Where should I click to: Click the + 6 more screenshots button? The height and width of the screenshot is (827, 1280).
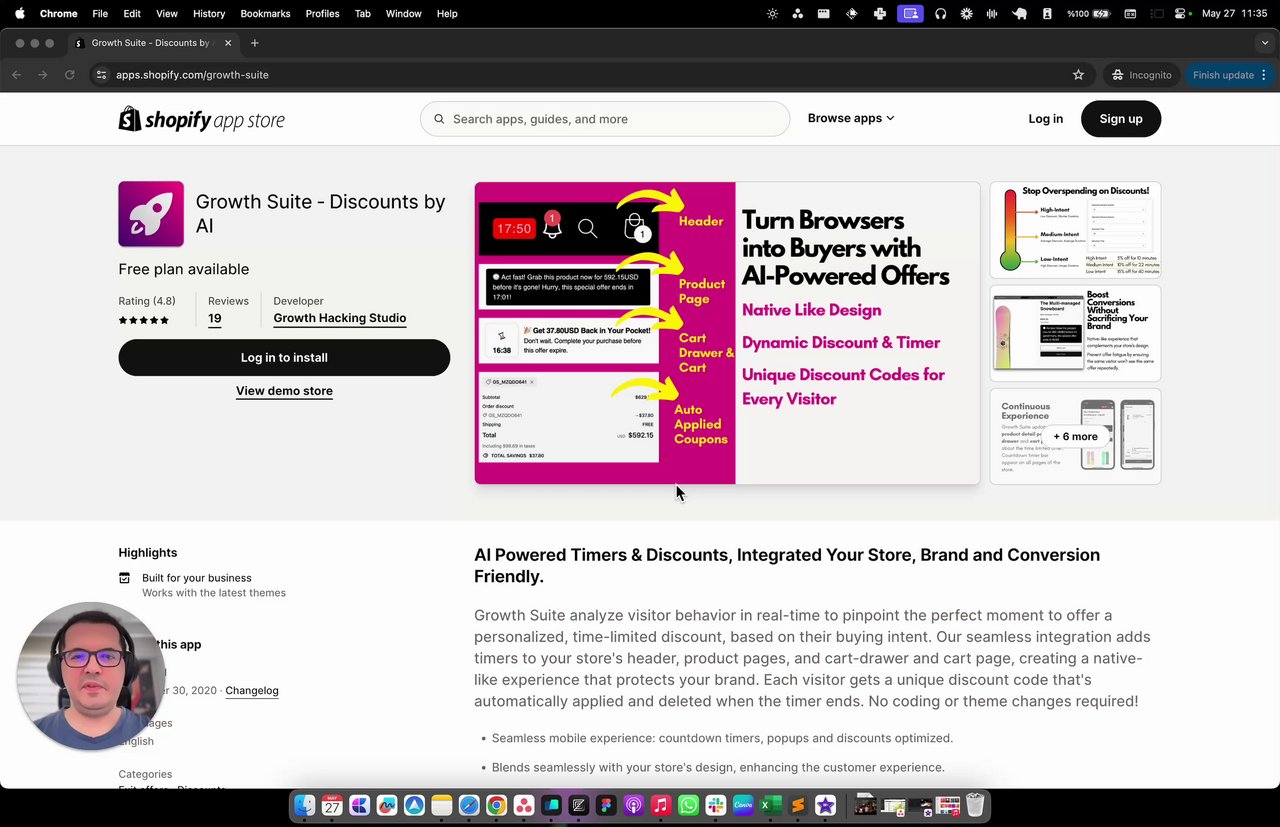coord(1075,436)
